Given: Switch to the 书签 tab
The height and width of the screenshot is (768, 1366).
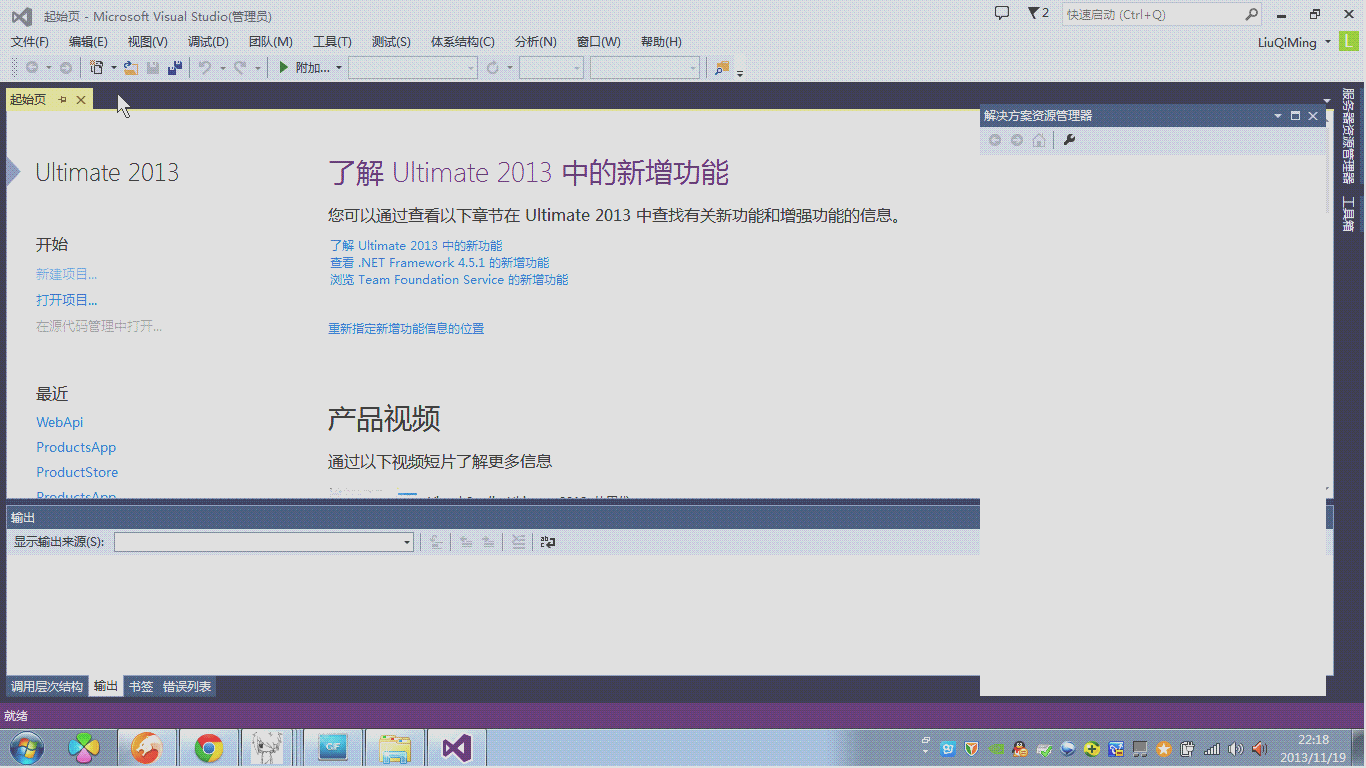Looking at the screenshot, I should point(141,687).
